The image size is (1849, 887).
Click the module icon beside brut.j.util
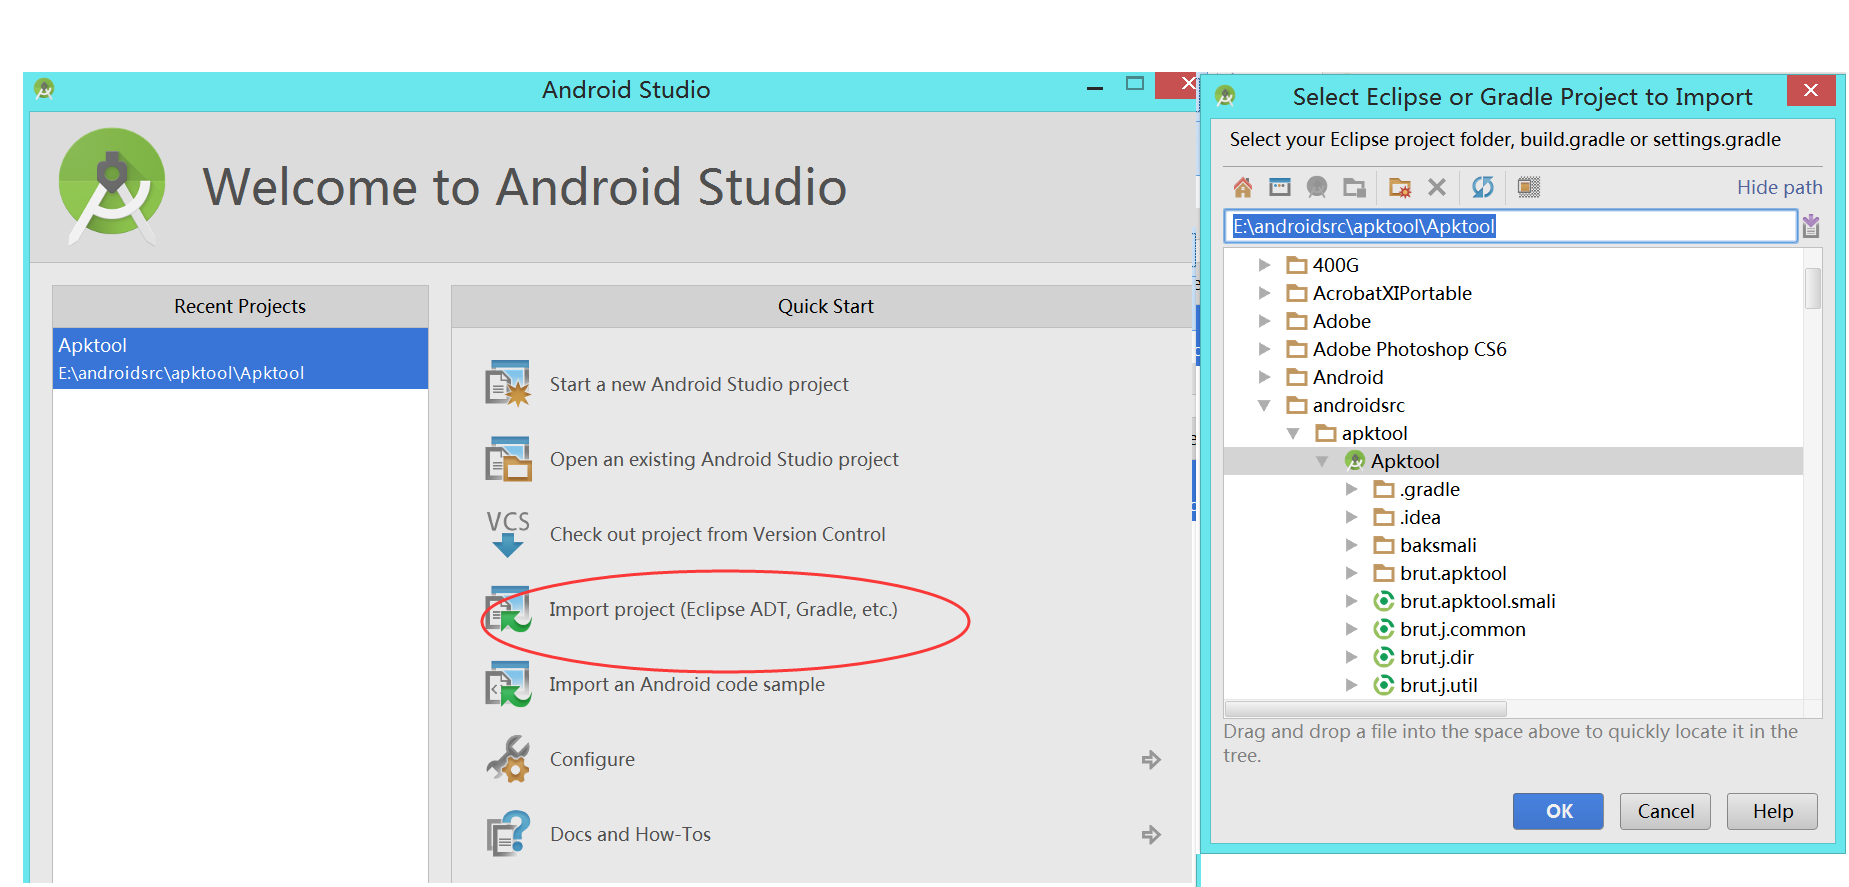click(x=1384, y=685)
